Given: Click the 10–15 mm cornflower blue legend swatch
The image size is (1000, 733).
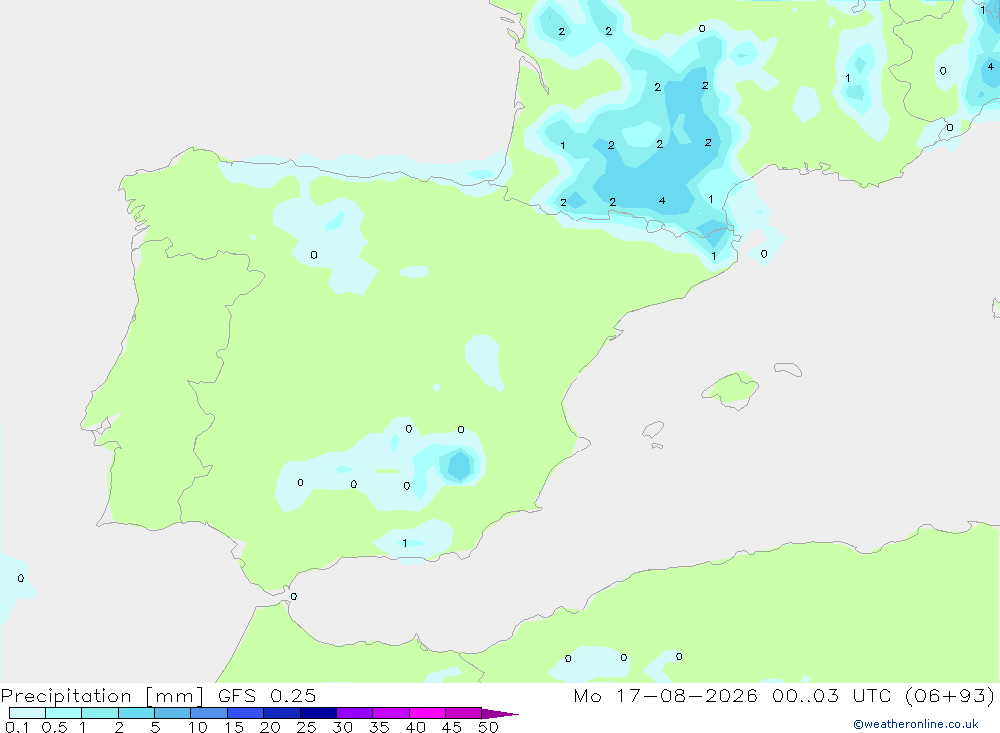Looking at the screenshot, I should coord(209,713).
